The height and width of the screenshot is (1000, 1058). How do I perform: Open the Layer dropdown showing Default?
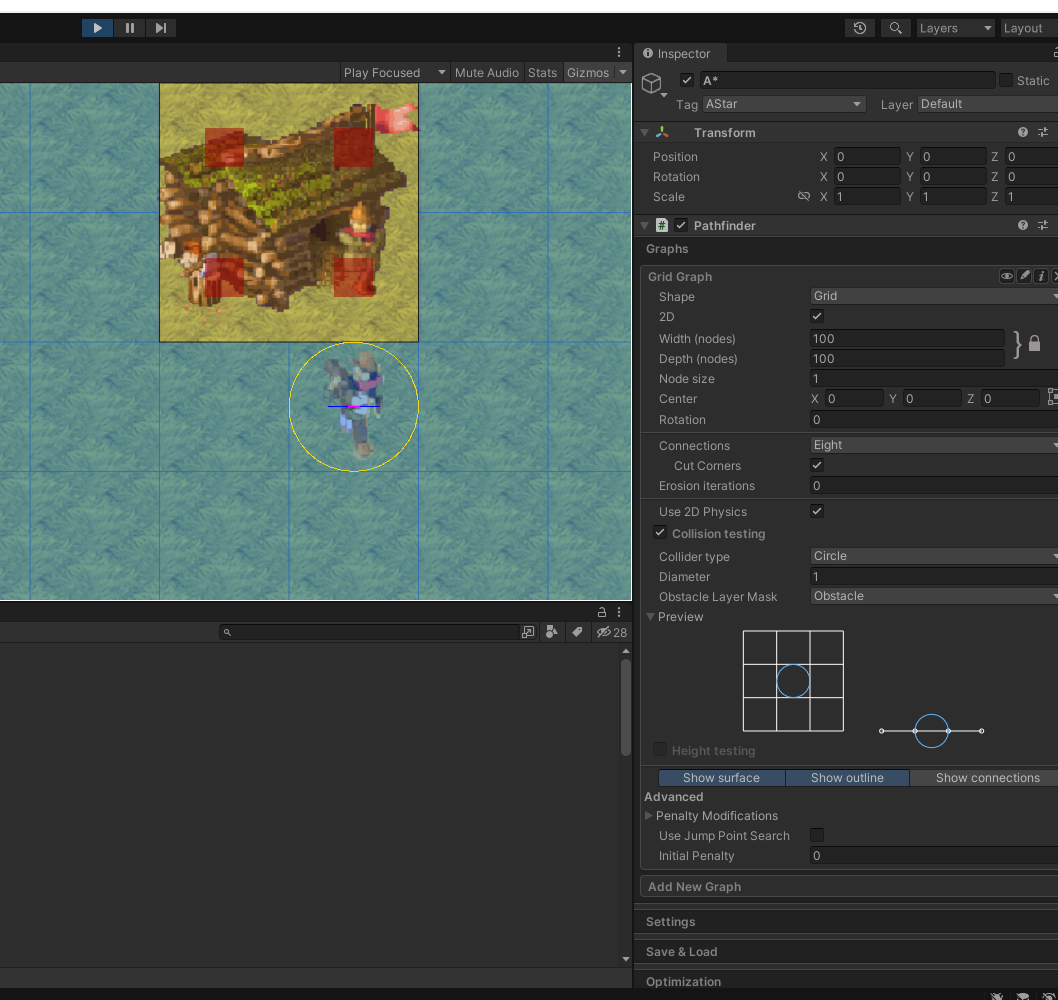987,104
